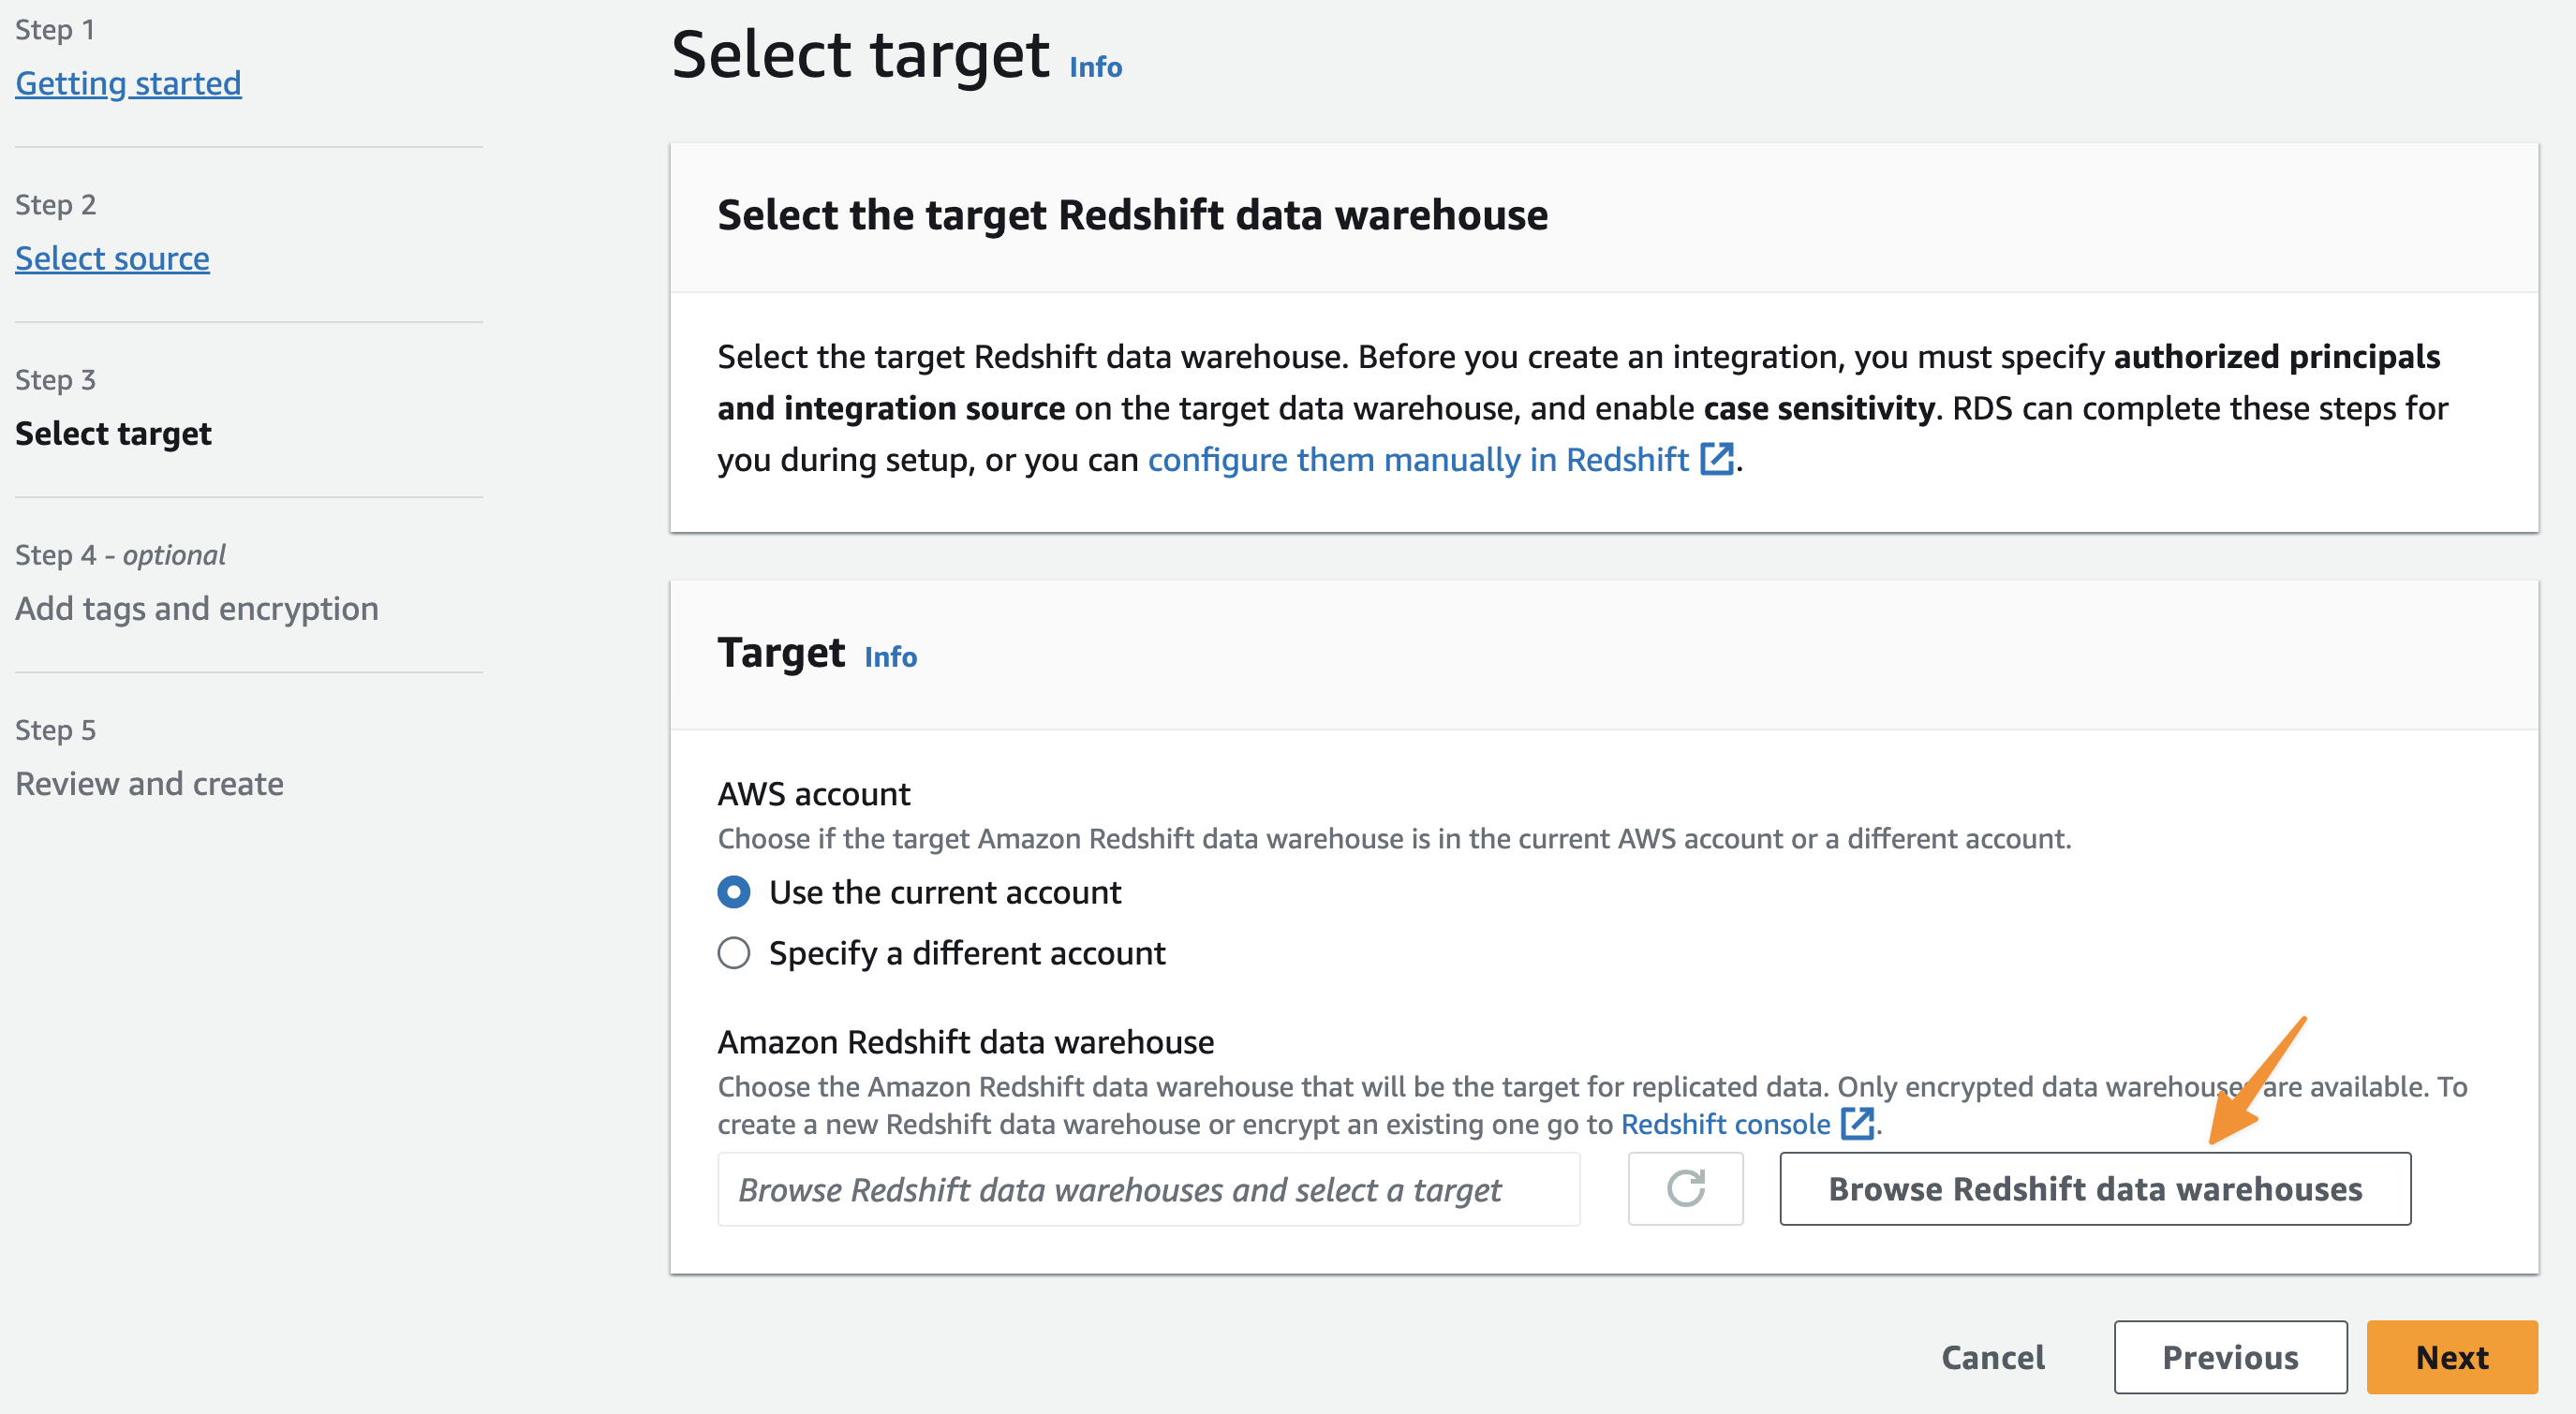Return to Select source step

coord(112,258)
